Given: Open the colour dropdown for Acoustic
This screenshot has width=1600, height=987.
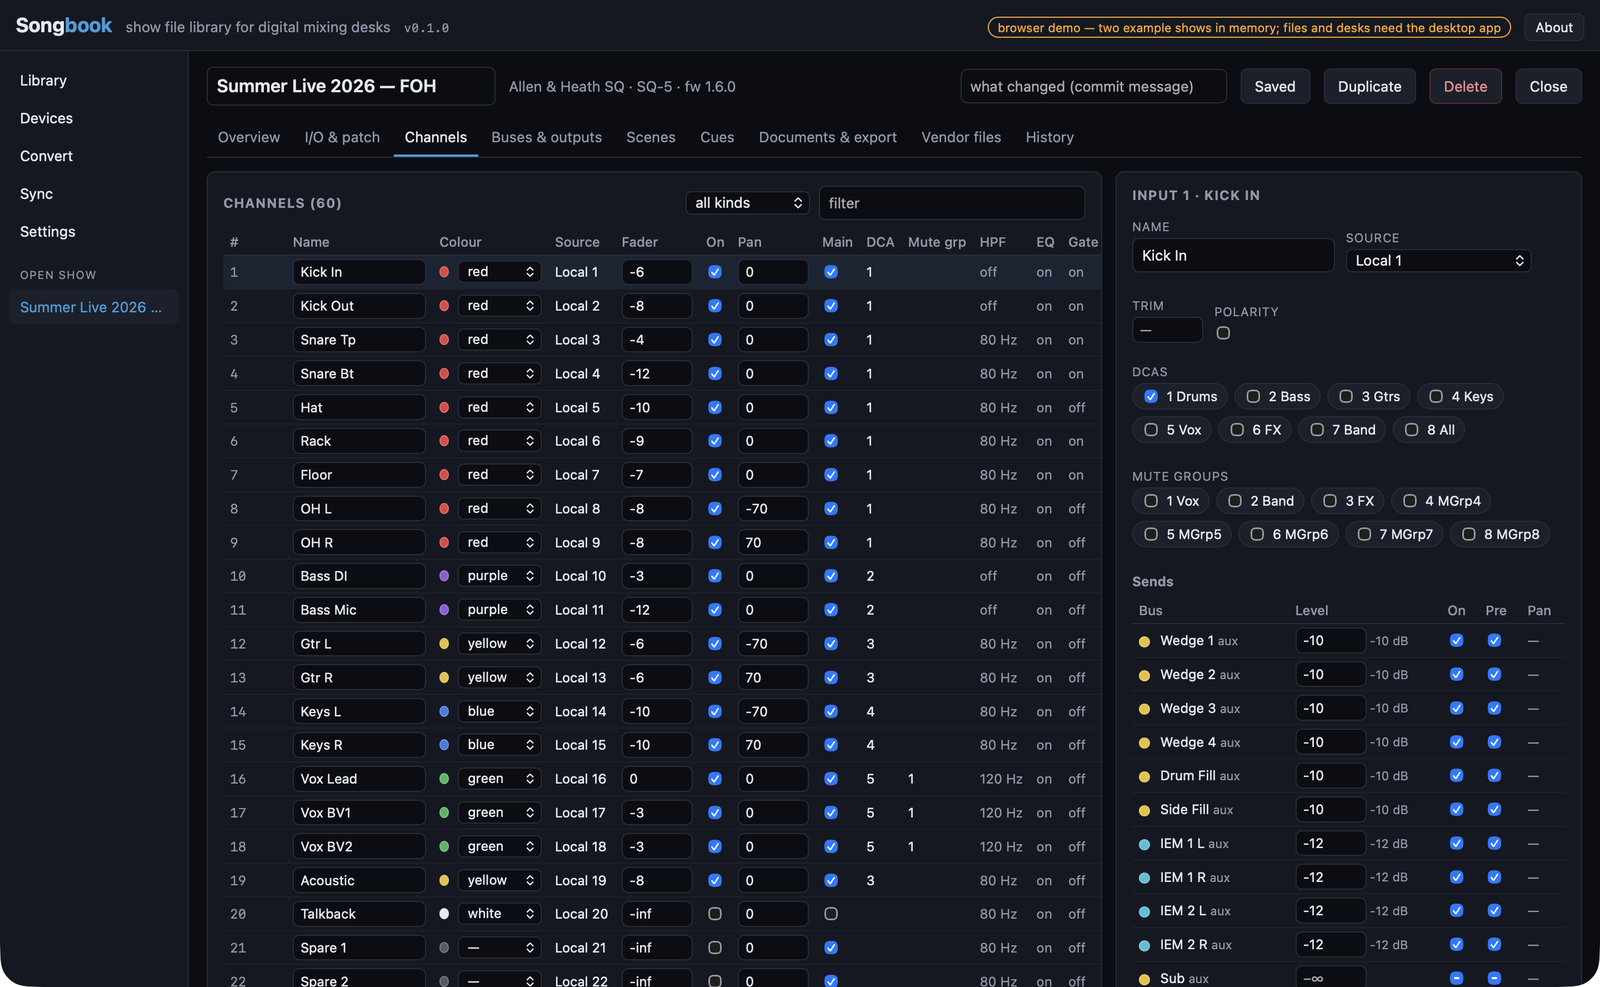Looking at the screenshot, I should coord(500,880).
